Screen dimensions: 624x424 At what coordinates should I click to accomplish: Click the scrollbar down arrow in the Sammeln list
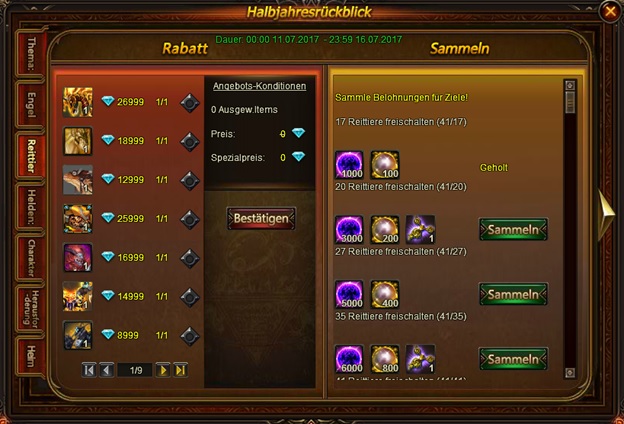click(570, 373)
